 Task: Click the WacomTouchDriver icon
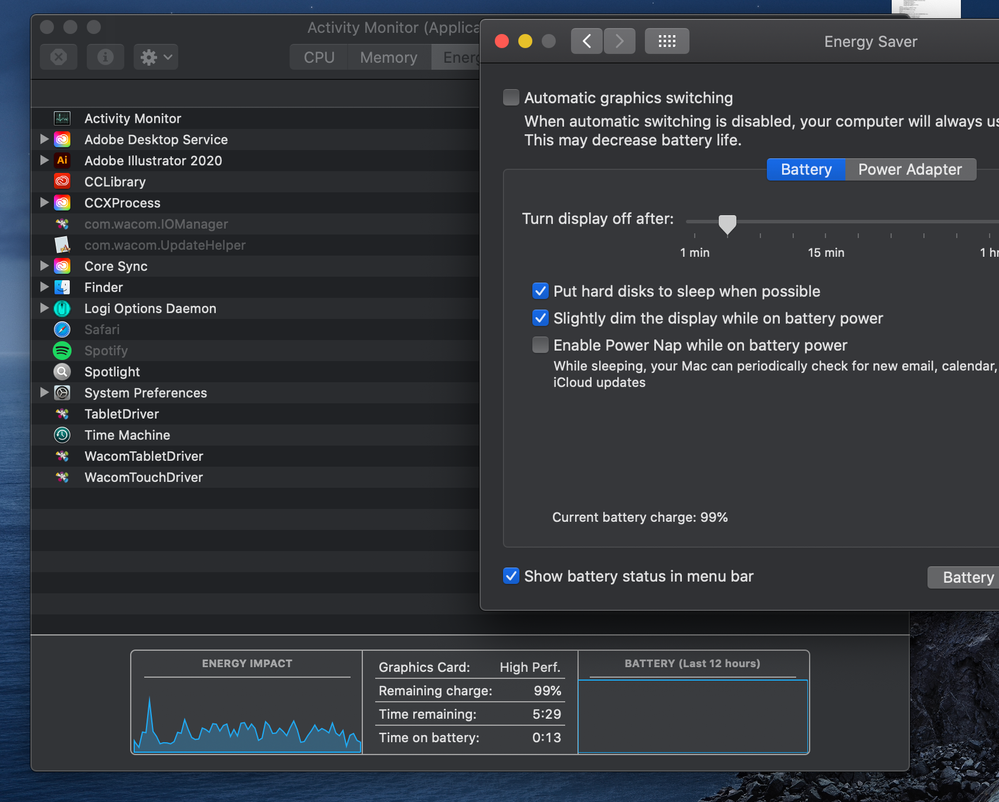pos(62,477)
